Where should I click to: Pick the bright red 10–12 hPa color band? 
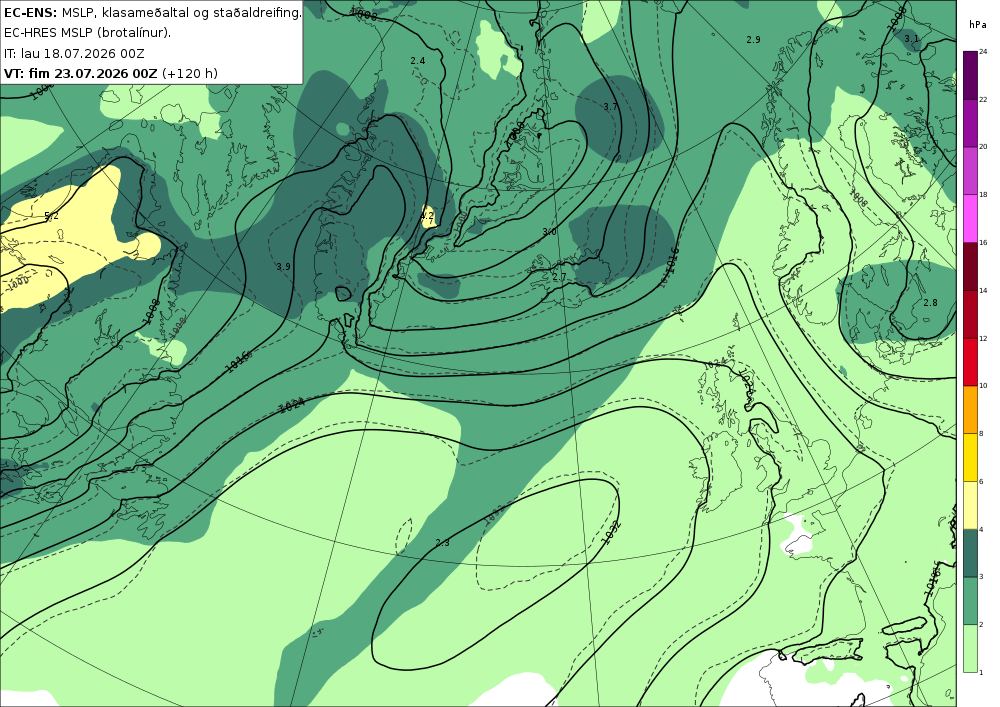click(970, 361)
